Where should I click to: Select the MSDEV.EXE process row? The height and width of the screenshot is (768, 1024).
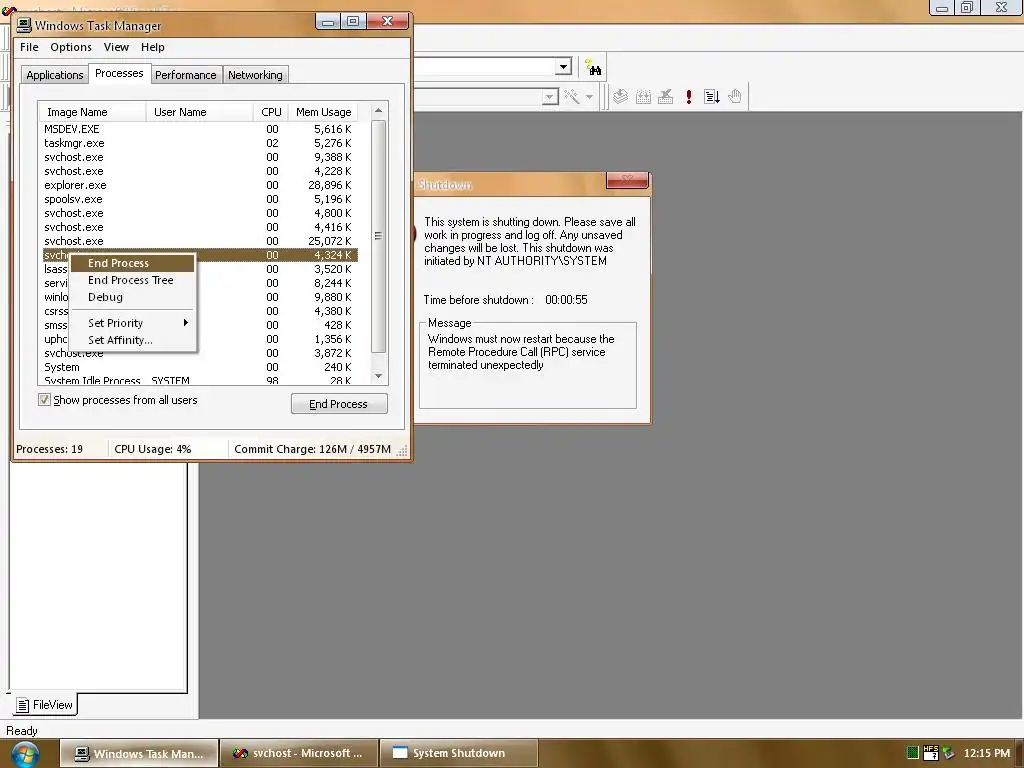(199, 129)
